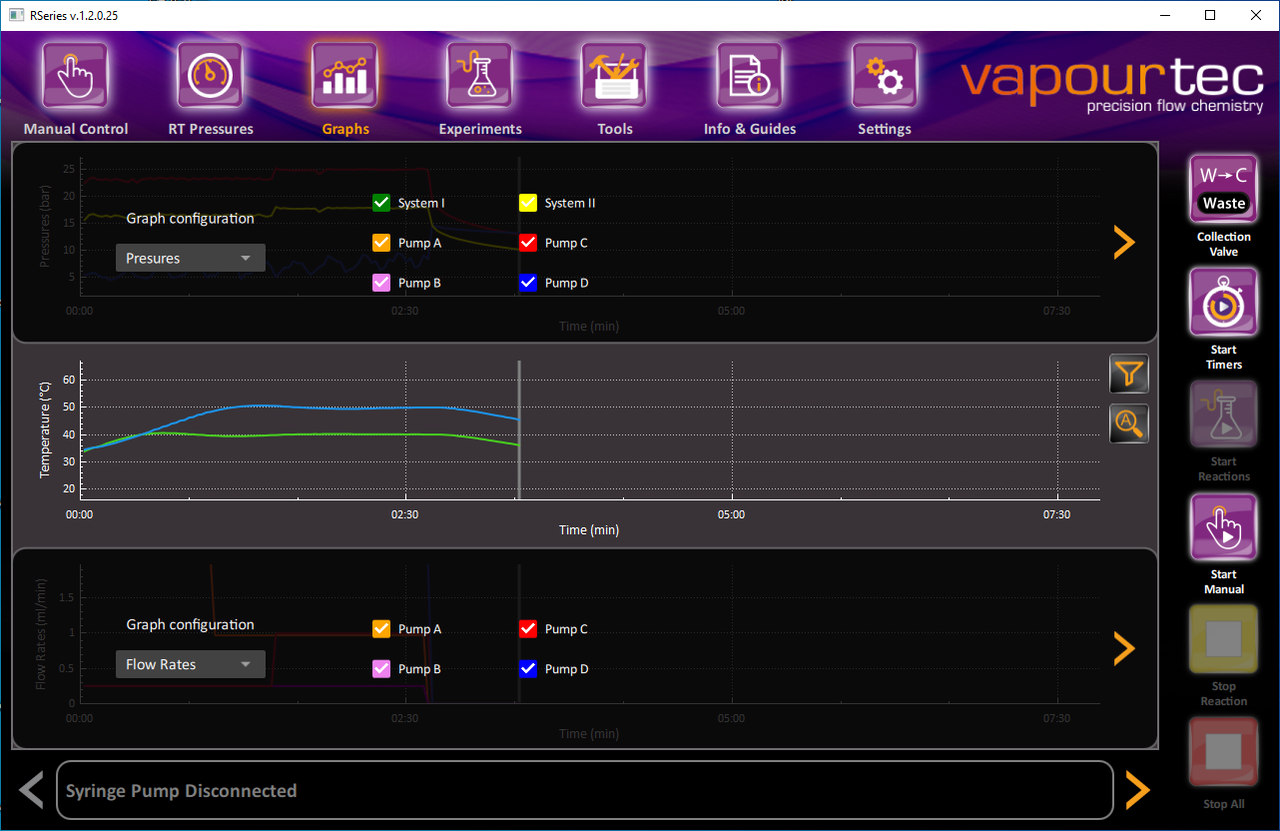Switch to Experiments tab label
1280x831 pixels.
click(480, 129)
